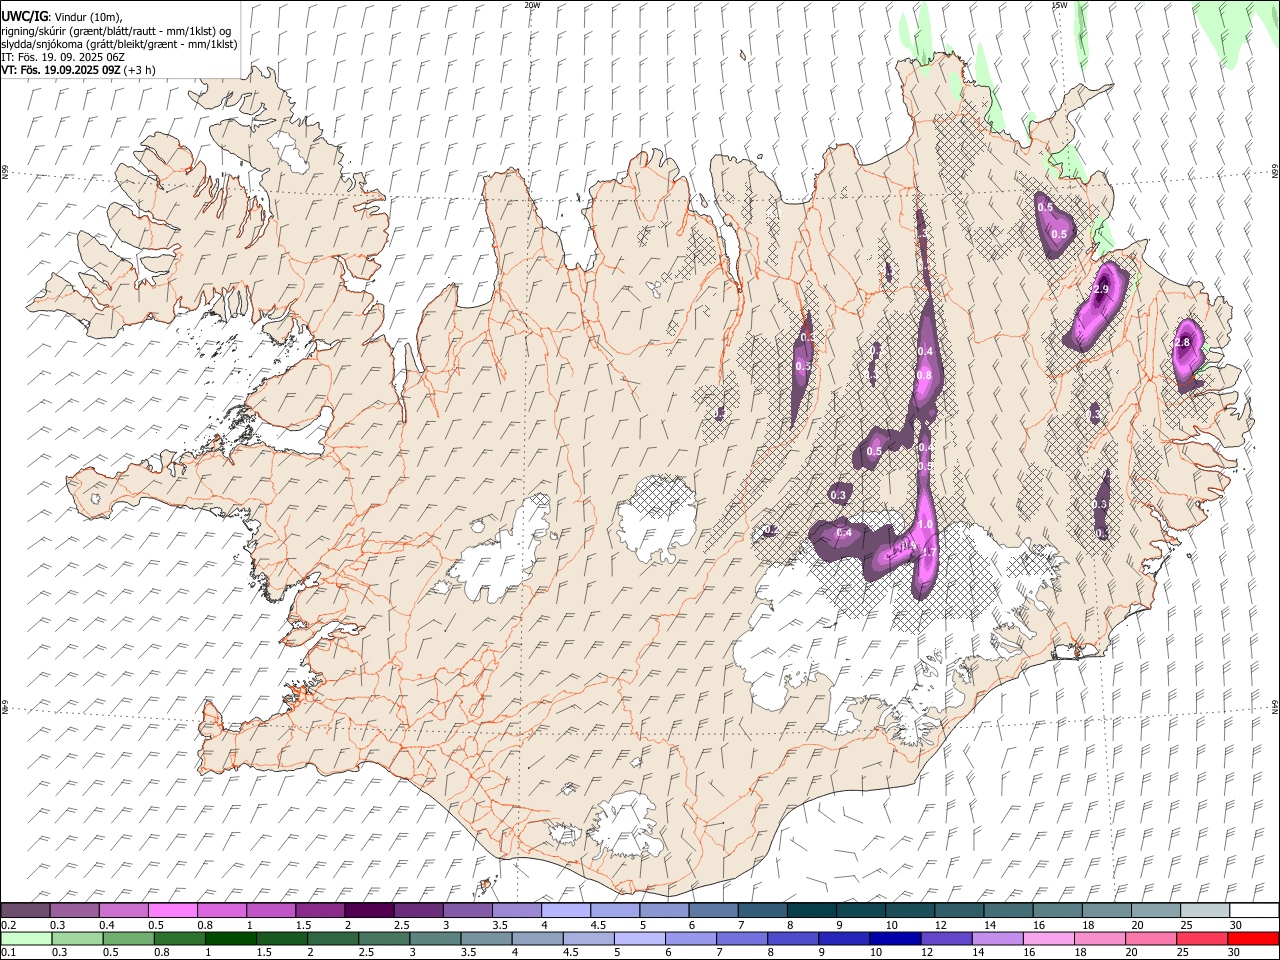Click the UWC/IG title text

[x=24, y=17]
